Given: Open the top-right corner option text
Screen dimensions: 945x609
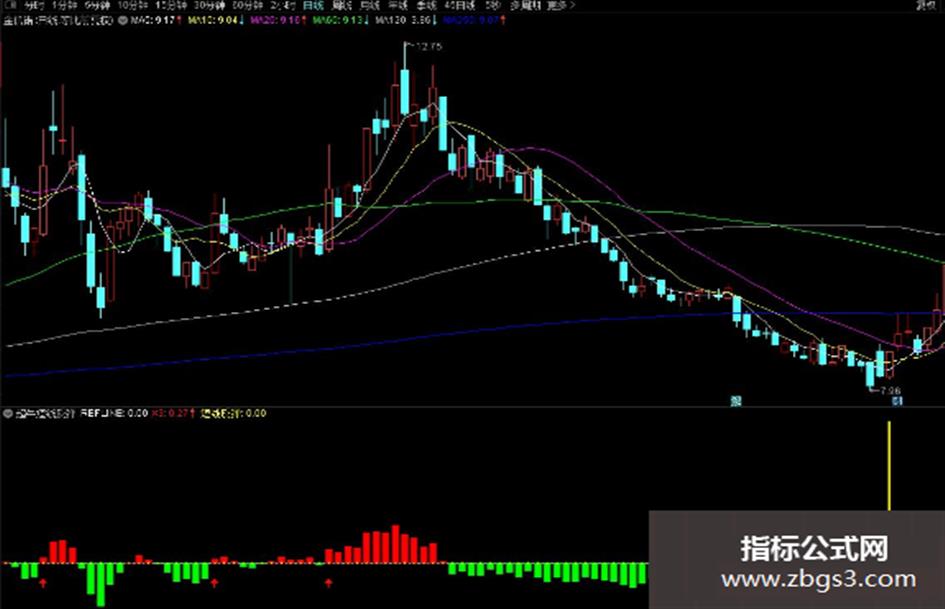Looking at the screenshot, I should 925,5.
